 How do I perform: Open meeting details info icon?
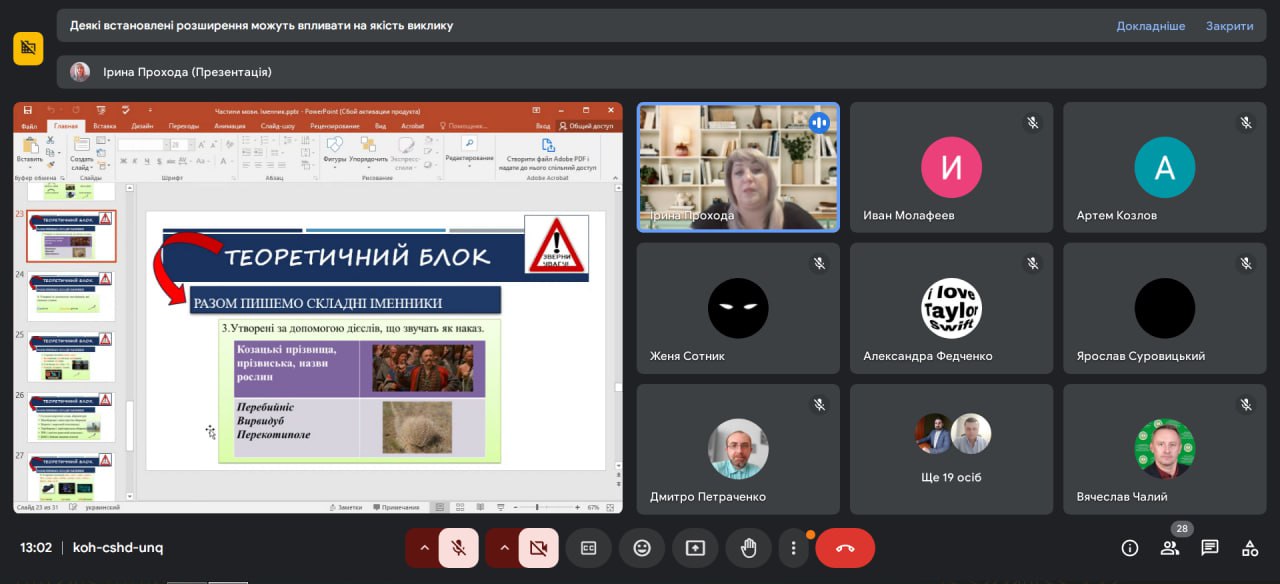1130,548
